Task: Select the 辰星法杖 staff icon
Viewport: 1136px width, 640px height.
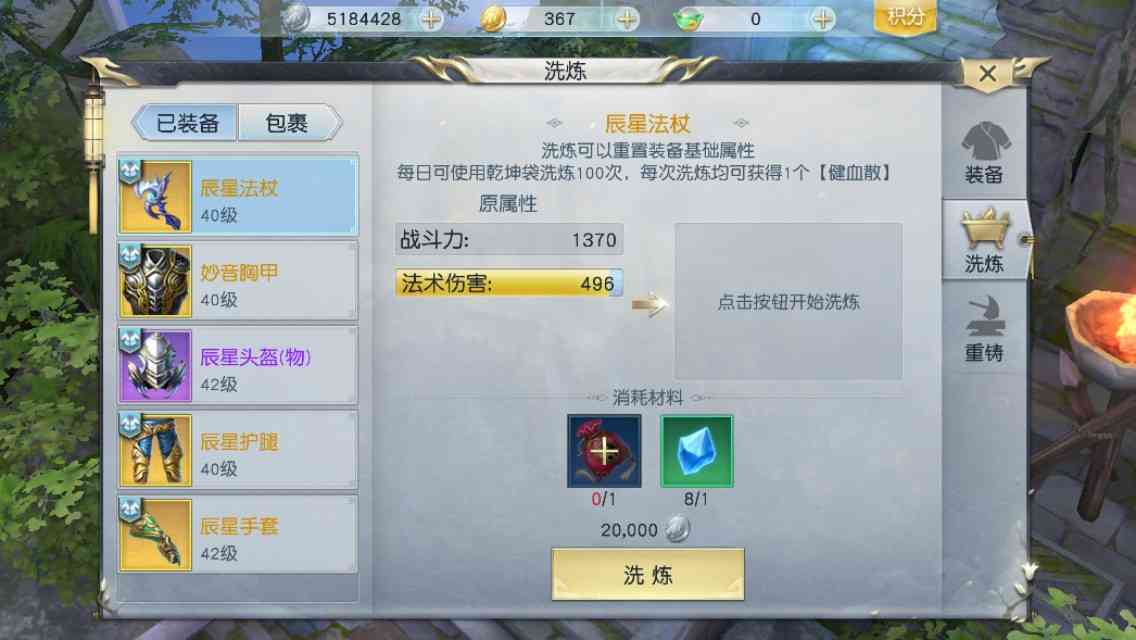Action: point(155,197)
